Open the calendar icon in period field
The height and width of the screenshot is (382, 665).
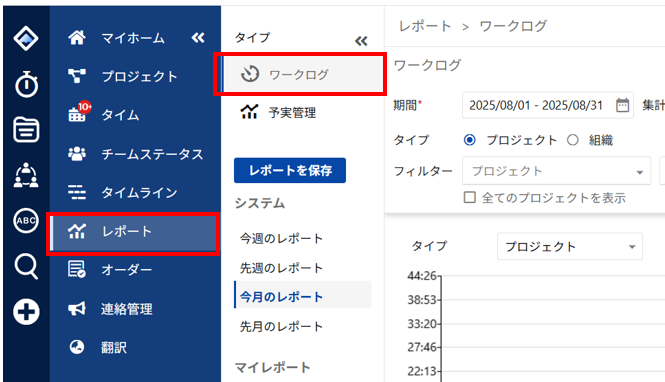click(622, 105)
